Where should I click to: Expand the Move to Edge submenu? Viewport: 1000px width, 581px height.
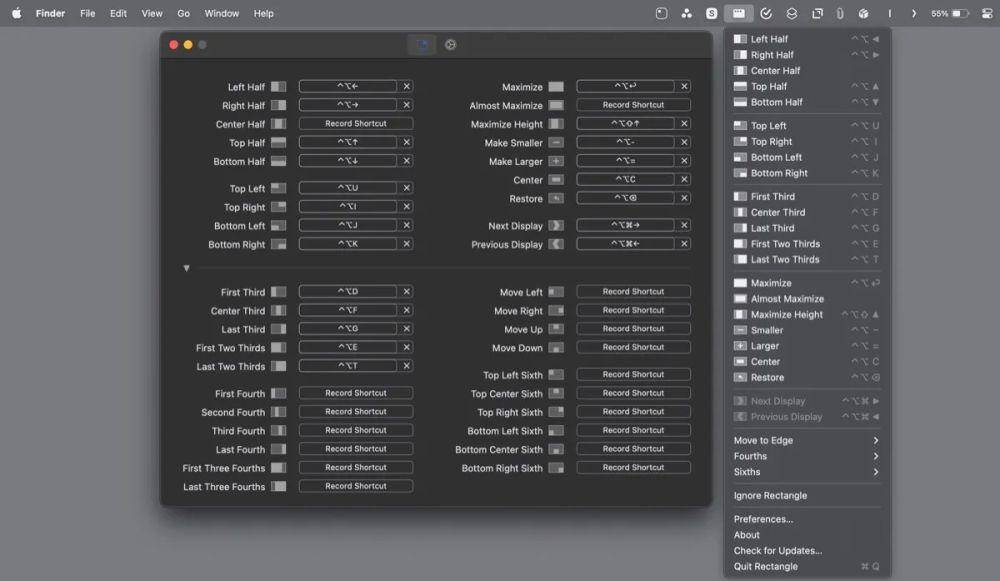(807, 441)
